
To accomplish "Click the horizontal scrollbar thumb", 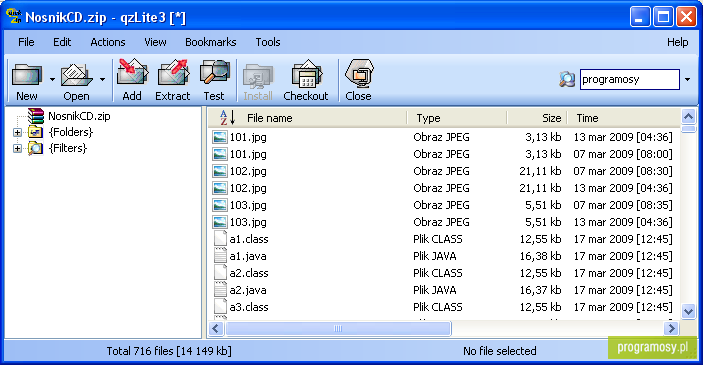I will point(338,329).
